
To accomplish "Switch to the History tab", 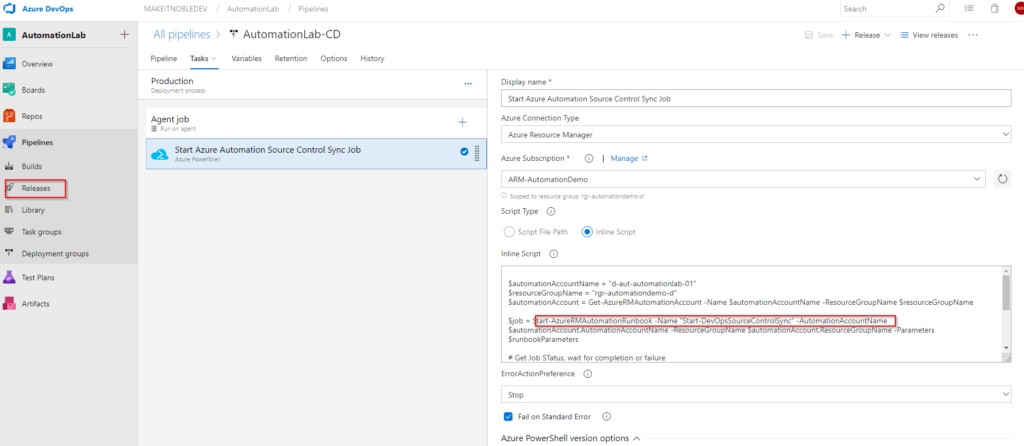I will 372,58.
